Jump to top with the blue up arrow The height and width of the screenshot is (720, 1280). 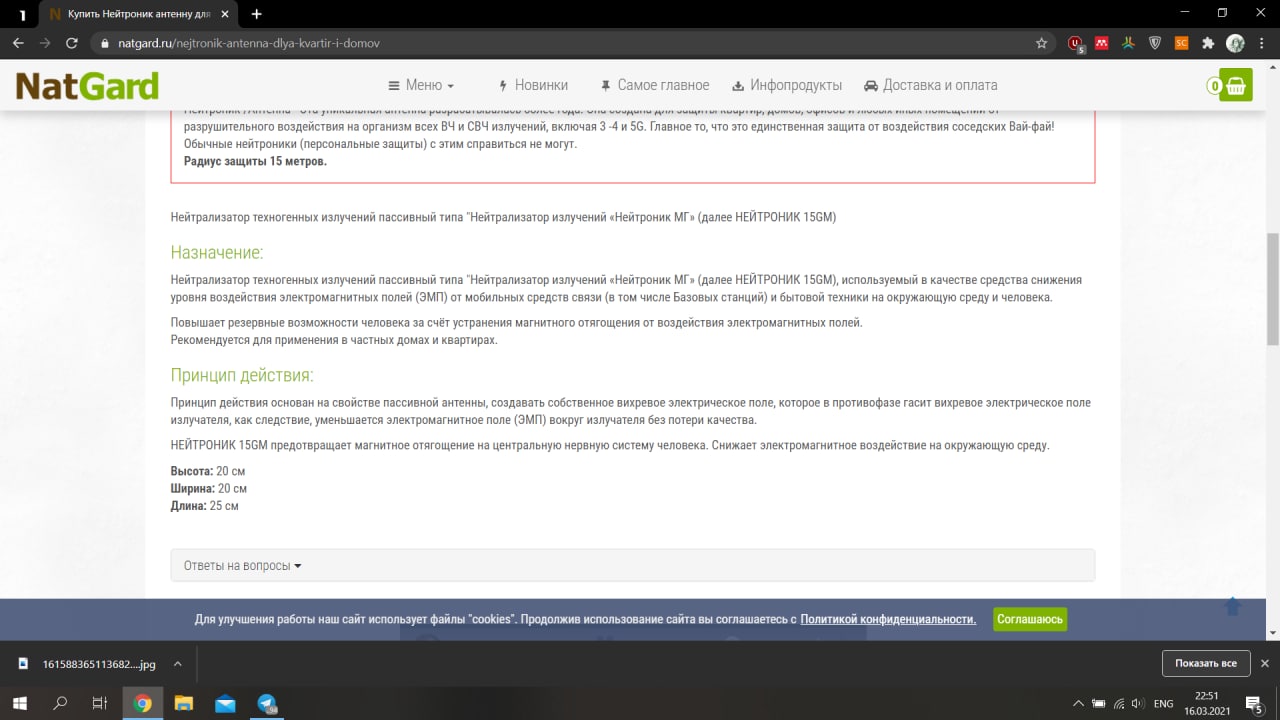pos(1233,606)
